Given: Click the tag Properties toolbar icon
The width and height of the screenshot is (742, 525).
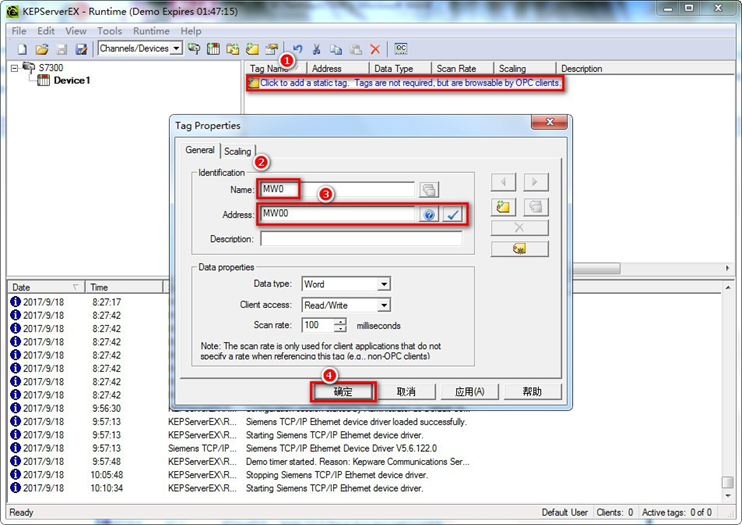Looking at the screenshot, I should coord(272,48).
